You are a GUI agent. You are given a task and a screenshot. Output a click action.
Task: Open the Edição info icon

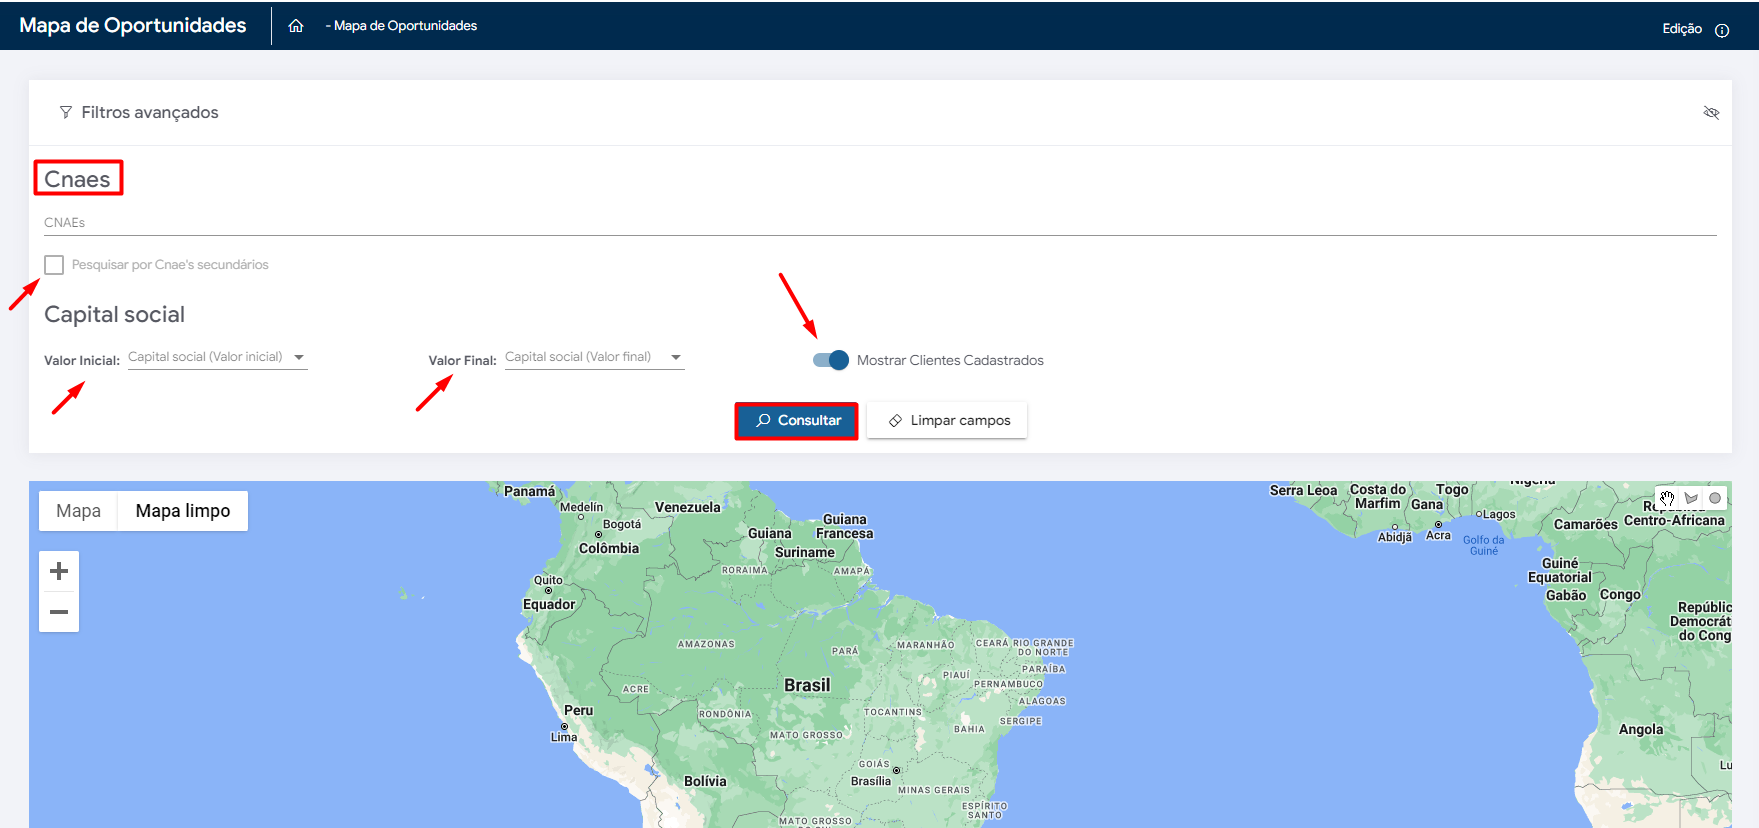[x=1722, y=30]
